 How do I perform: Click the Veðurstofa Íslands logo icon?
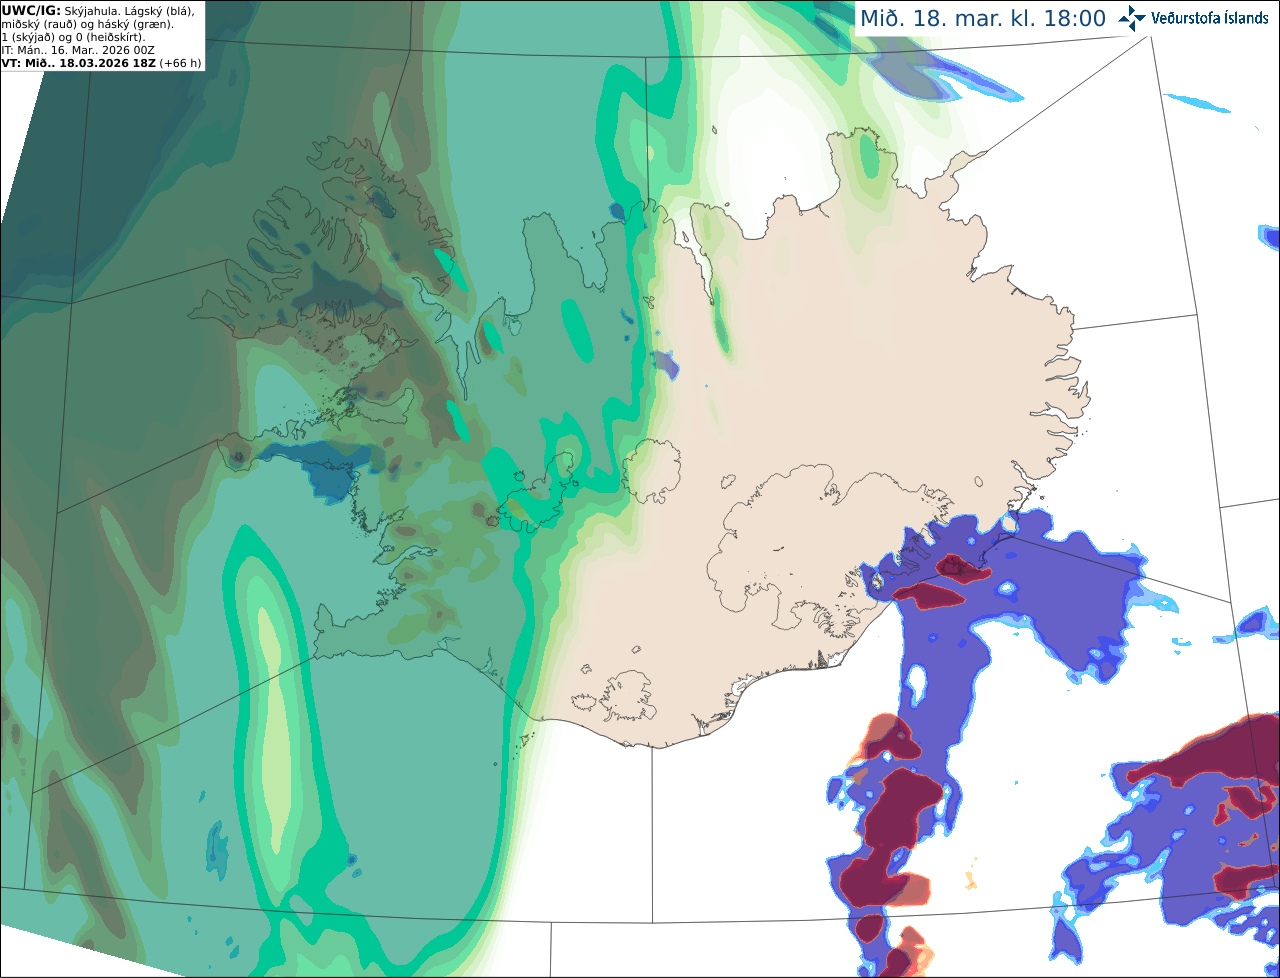(1132, 18)
